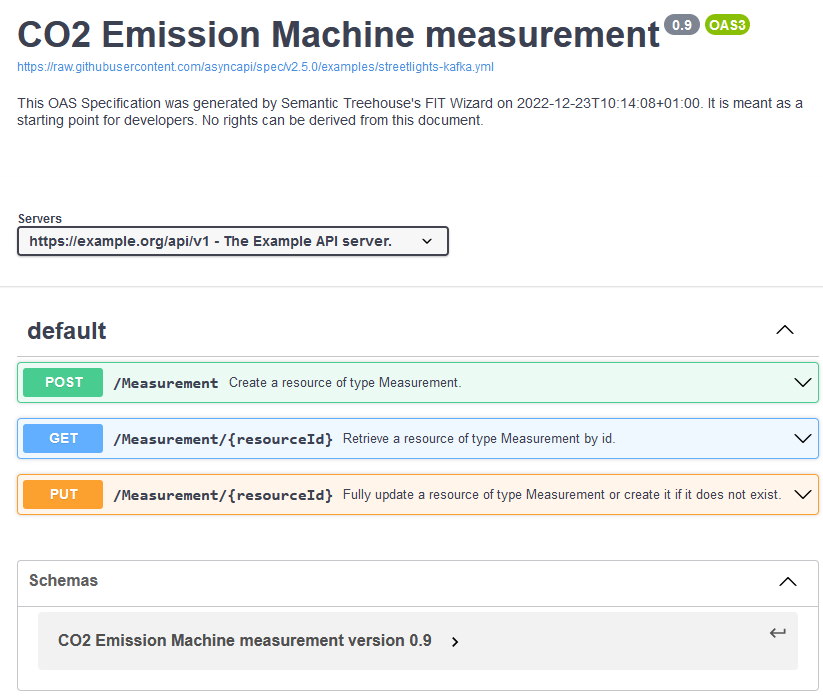Click the orange PUT method badge
This screenshot has width=823, height=697.
(x=63, y=494)
